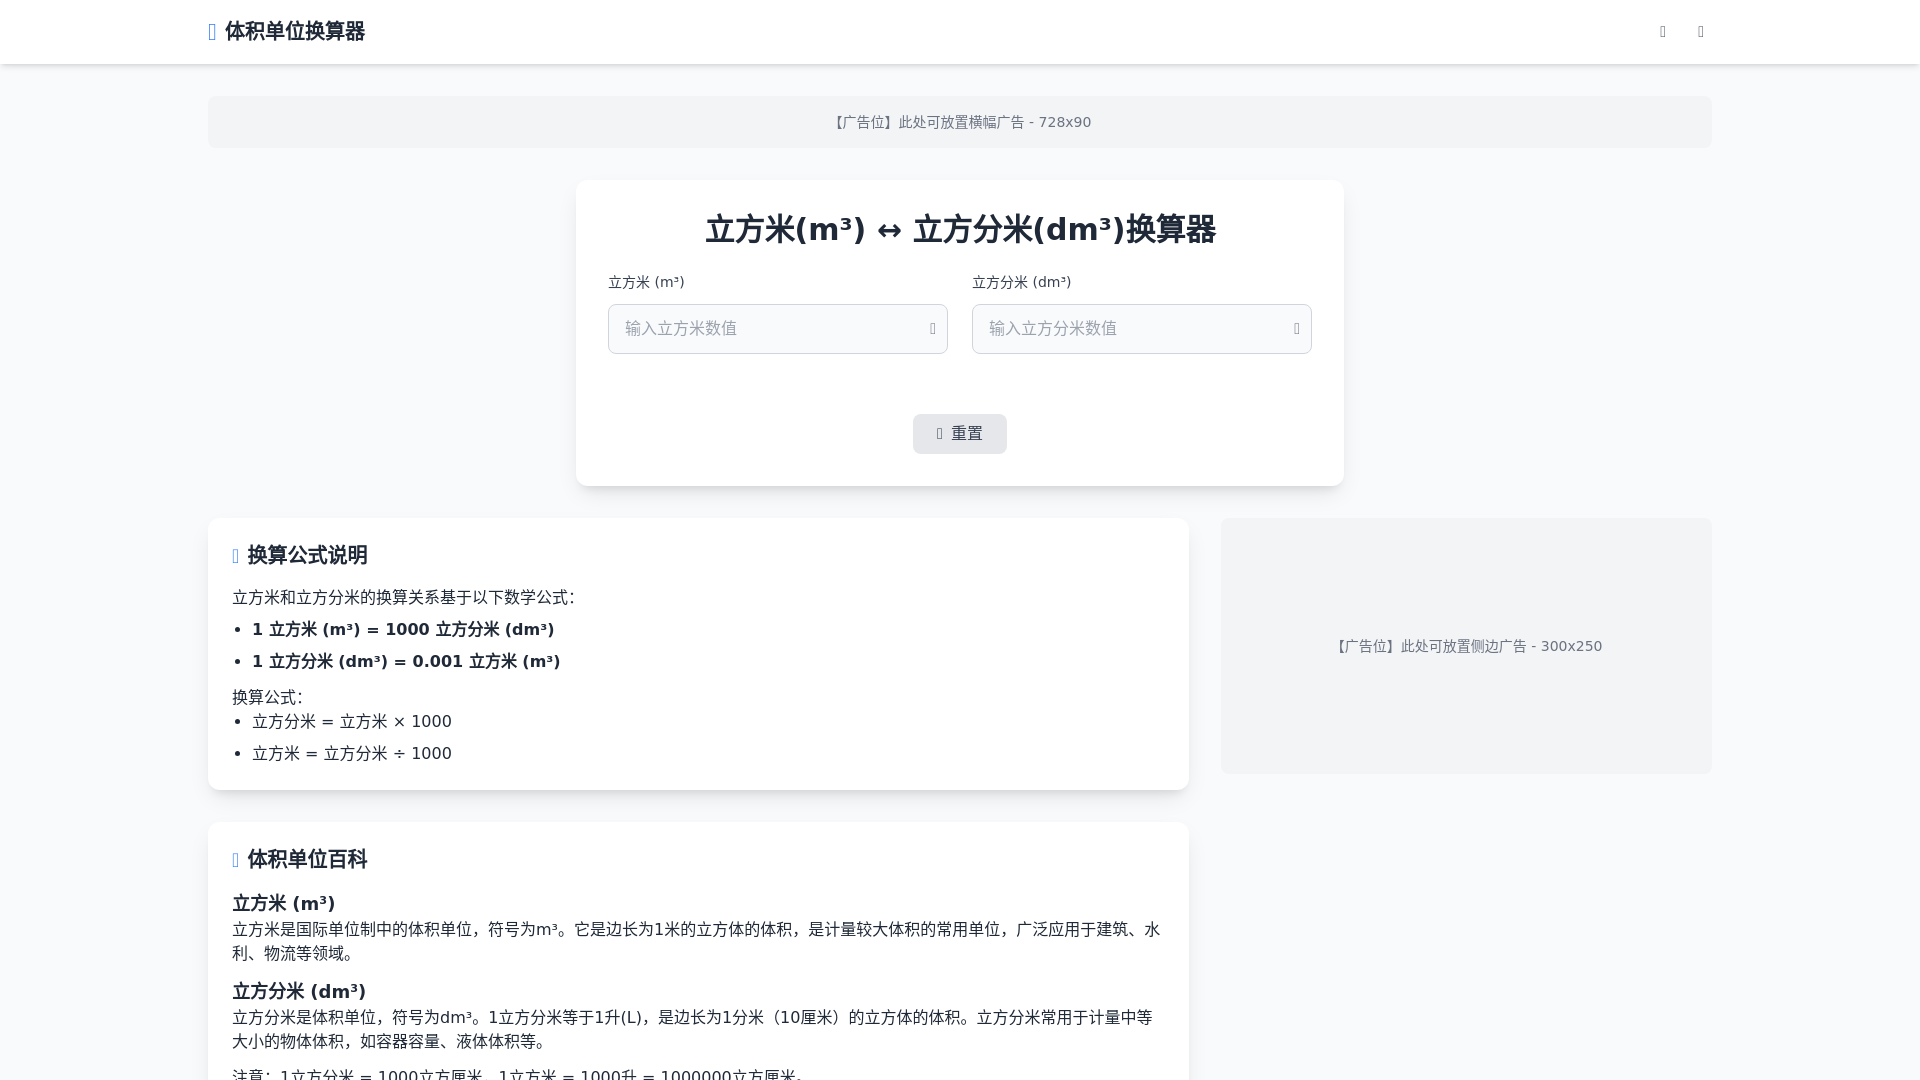Click the 重置 reset button

tap(960, 434)
